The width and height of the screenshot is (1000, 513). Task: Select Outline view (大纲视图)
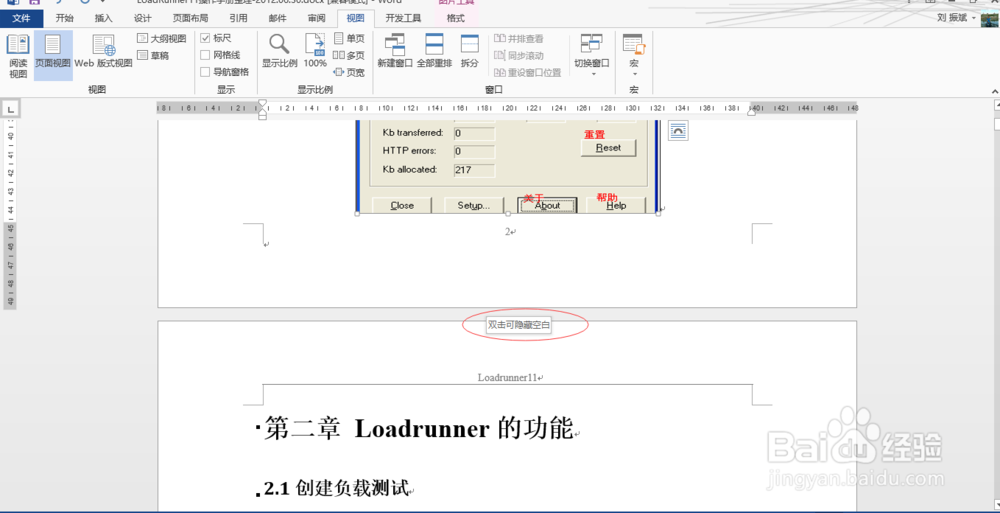point(162,39)
